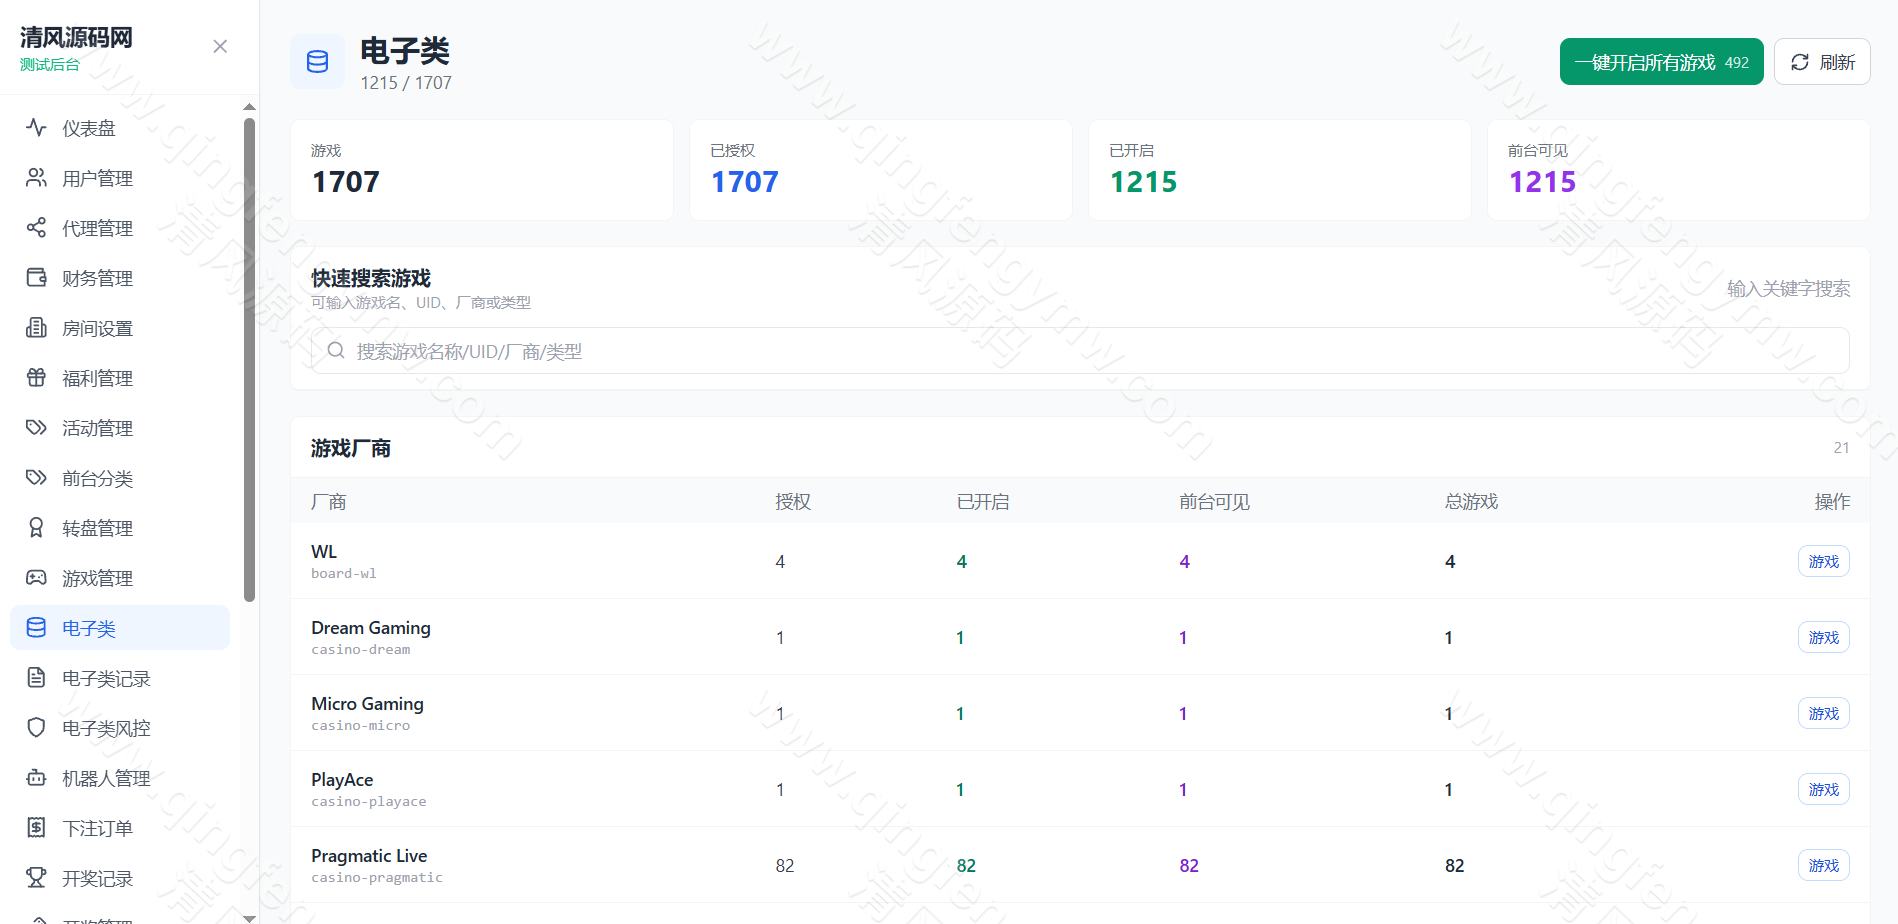This screenshot has height=924, width=1898.
Task: Click the 前台可见 1215 stat card
Action: click(x=1678, y=170)
